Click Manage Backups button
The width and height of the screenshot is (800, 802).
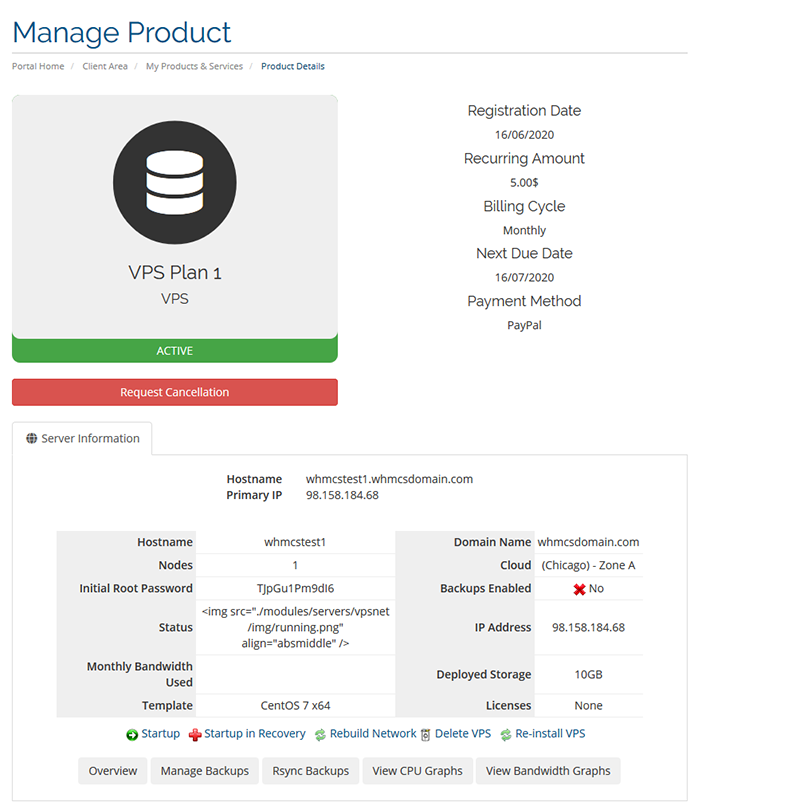[x=205, y=771]
